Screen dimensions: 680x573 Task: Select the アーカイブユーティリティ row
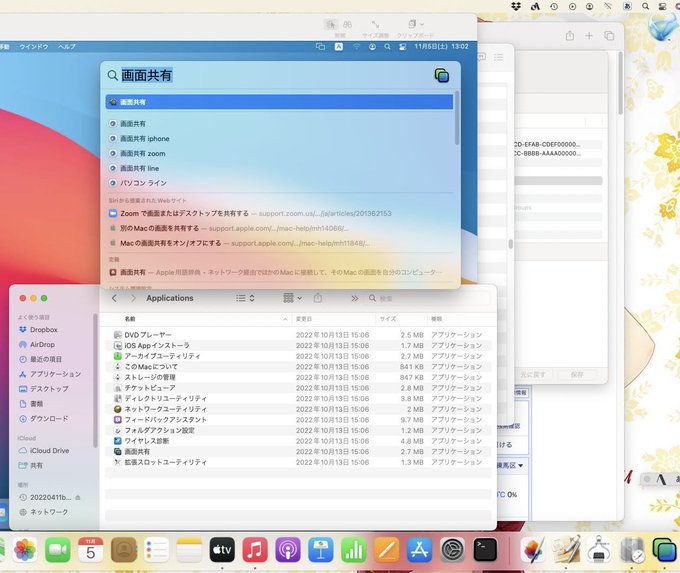pyautogui.click(x=298, y=356)
